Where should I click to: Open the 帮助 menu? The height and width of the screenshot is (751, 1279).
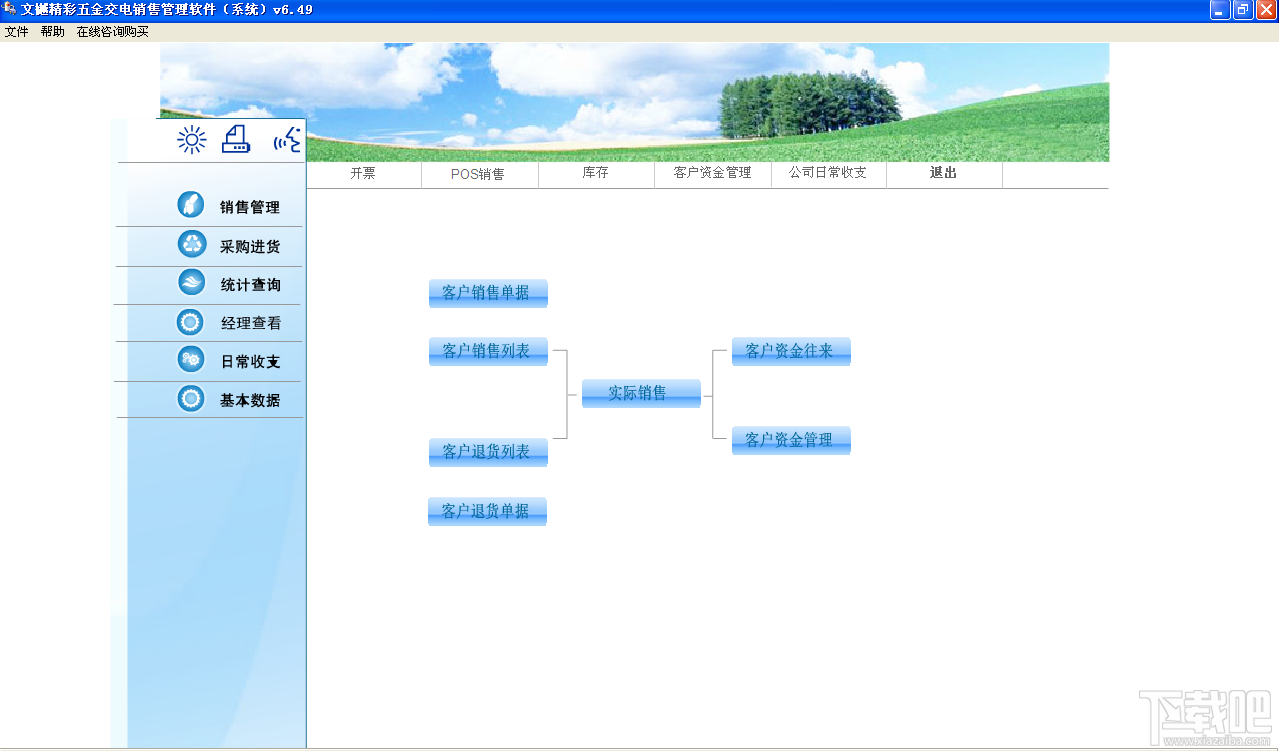tap(53, 32)
